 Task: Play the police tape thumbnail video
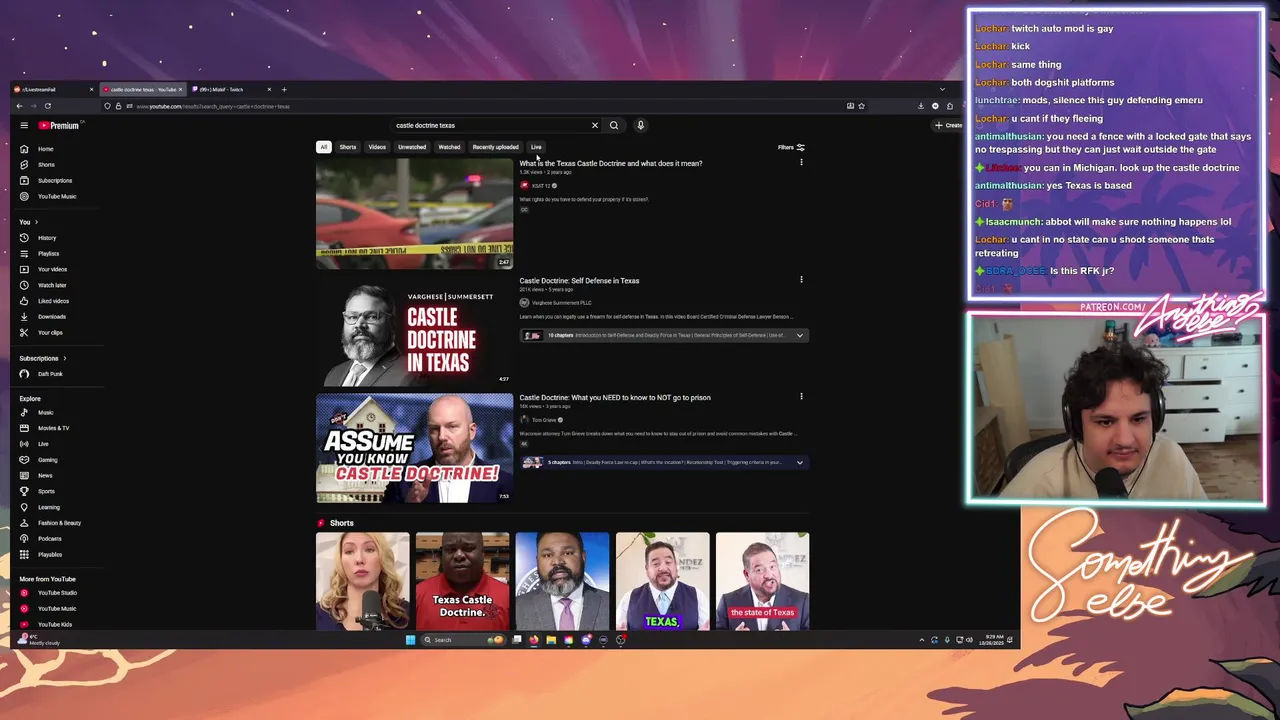click(x=414, y=214)
